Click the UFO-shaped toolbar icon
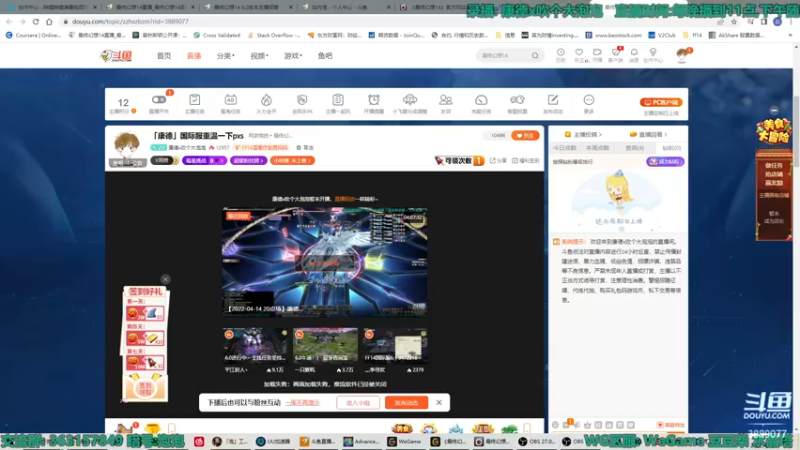 tap(410, 99)
